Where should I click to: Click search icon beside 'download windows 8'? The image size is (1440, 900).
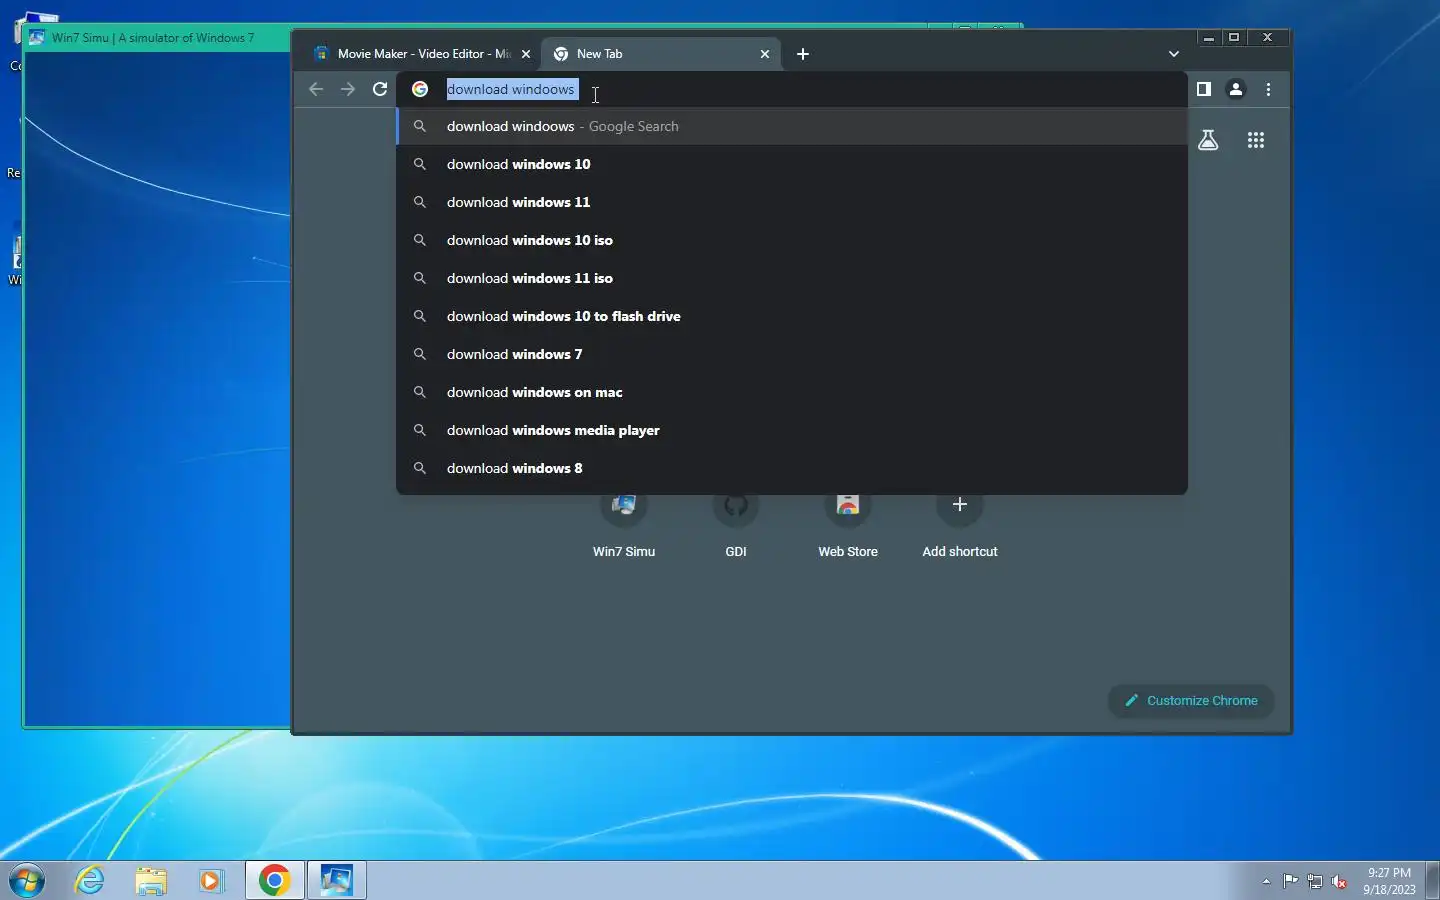click(x=420, y=468)
